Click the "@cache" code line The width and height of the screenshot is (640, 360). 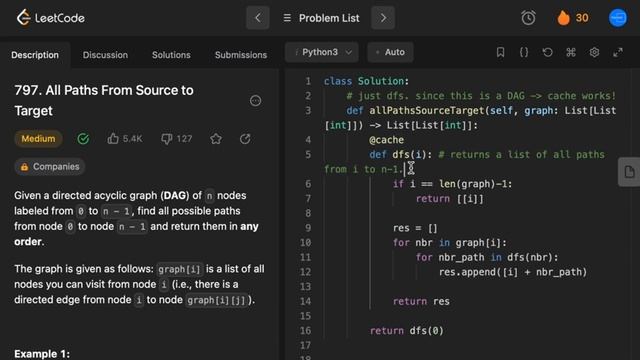coord(386,140)
